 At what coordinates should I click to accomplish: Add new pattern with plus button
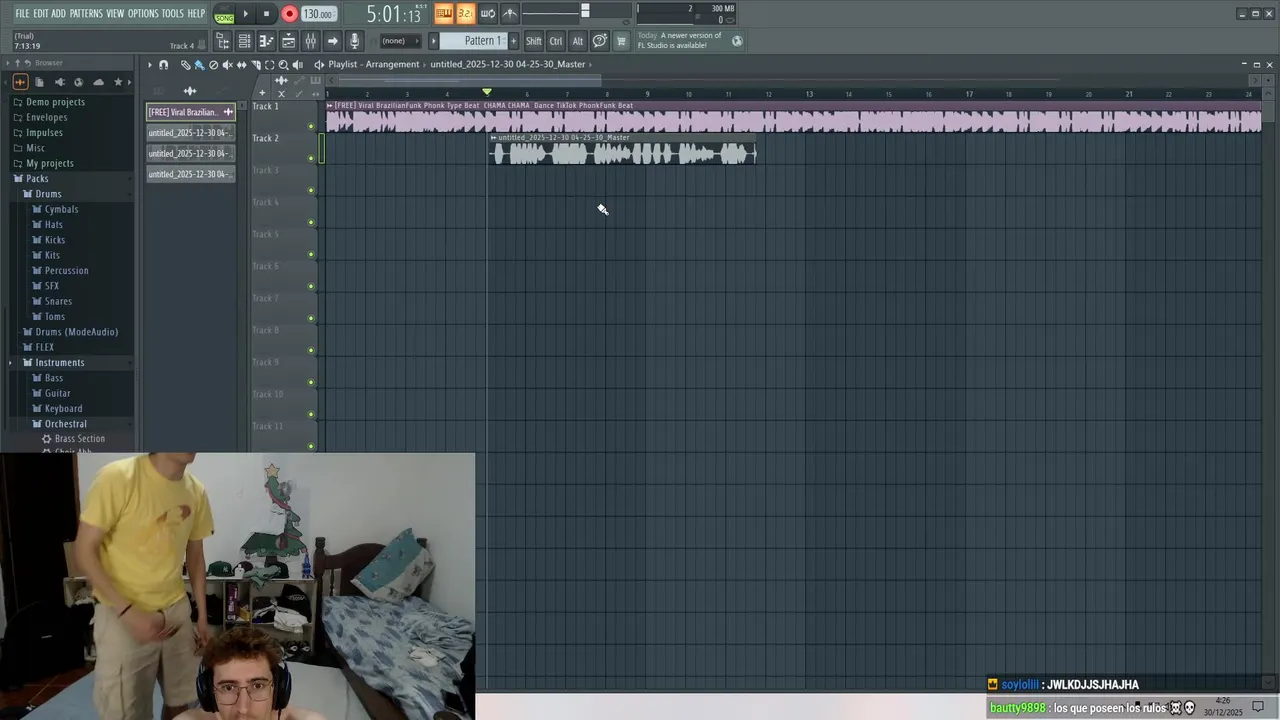pos(513,41)
